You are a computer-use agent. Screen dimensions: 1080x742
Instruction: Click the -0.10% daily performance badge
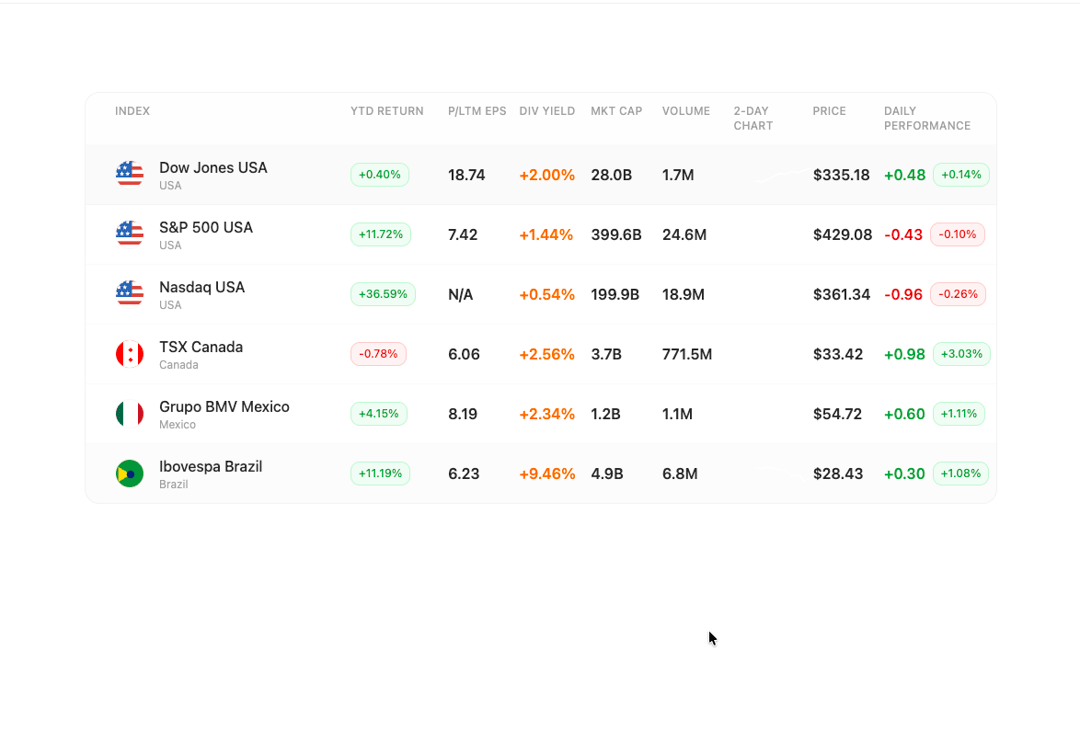[x=957, y=234]
